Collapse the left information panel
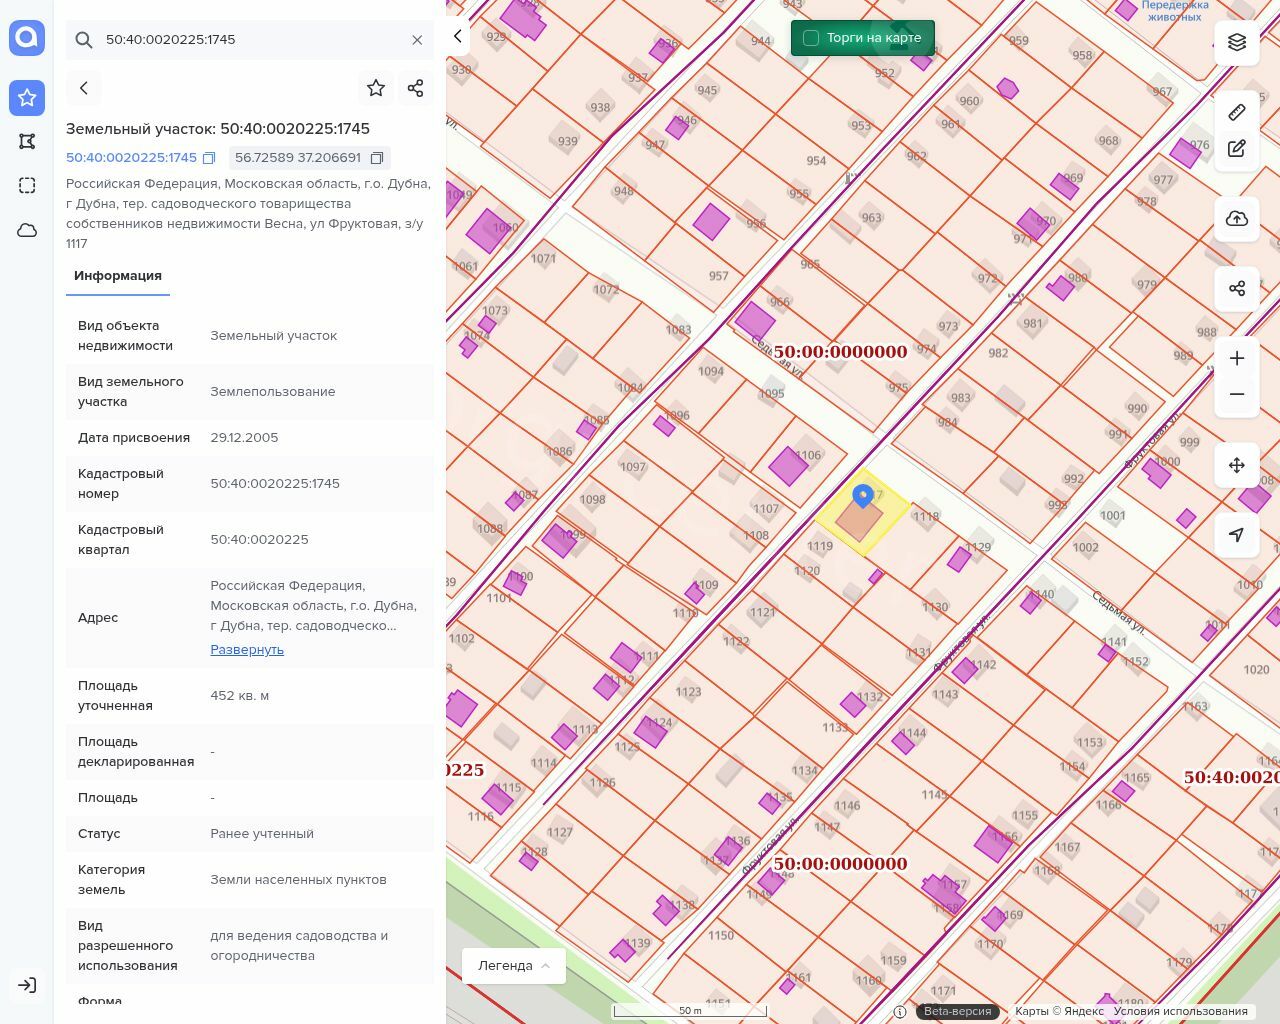Viewport: 1280px width, 1024px height. pyautogui.click(x=457, y=37)
